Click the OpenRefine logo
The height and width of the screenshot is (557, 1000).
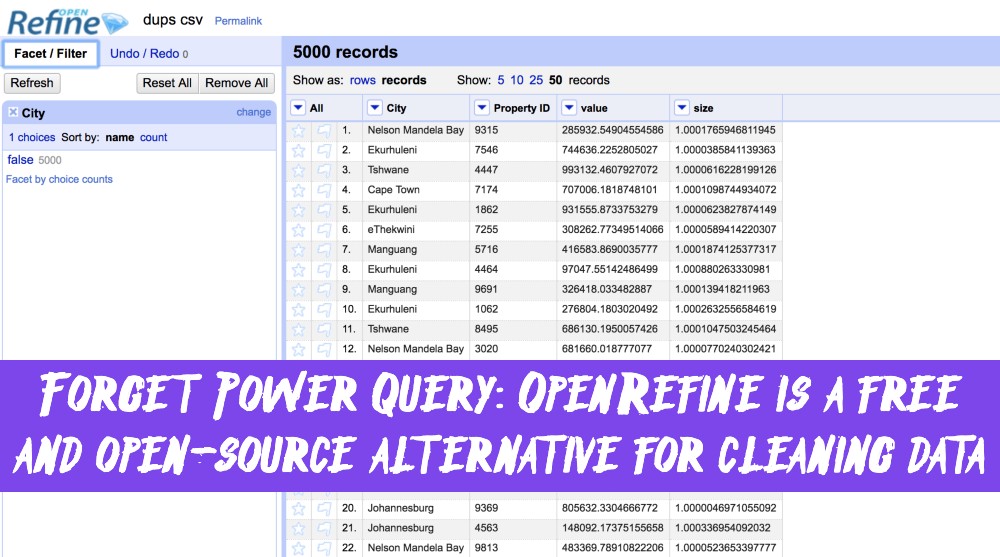(68, 21)
